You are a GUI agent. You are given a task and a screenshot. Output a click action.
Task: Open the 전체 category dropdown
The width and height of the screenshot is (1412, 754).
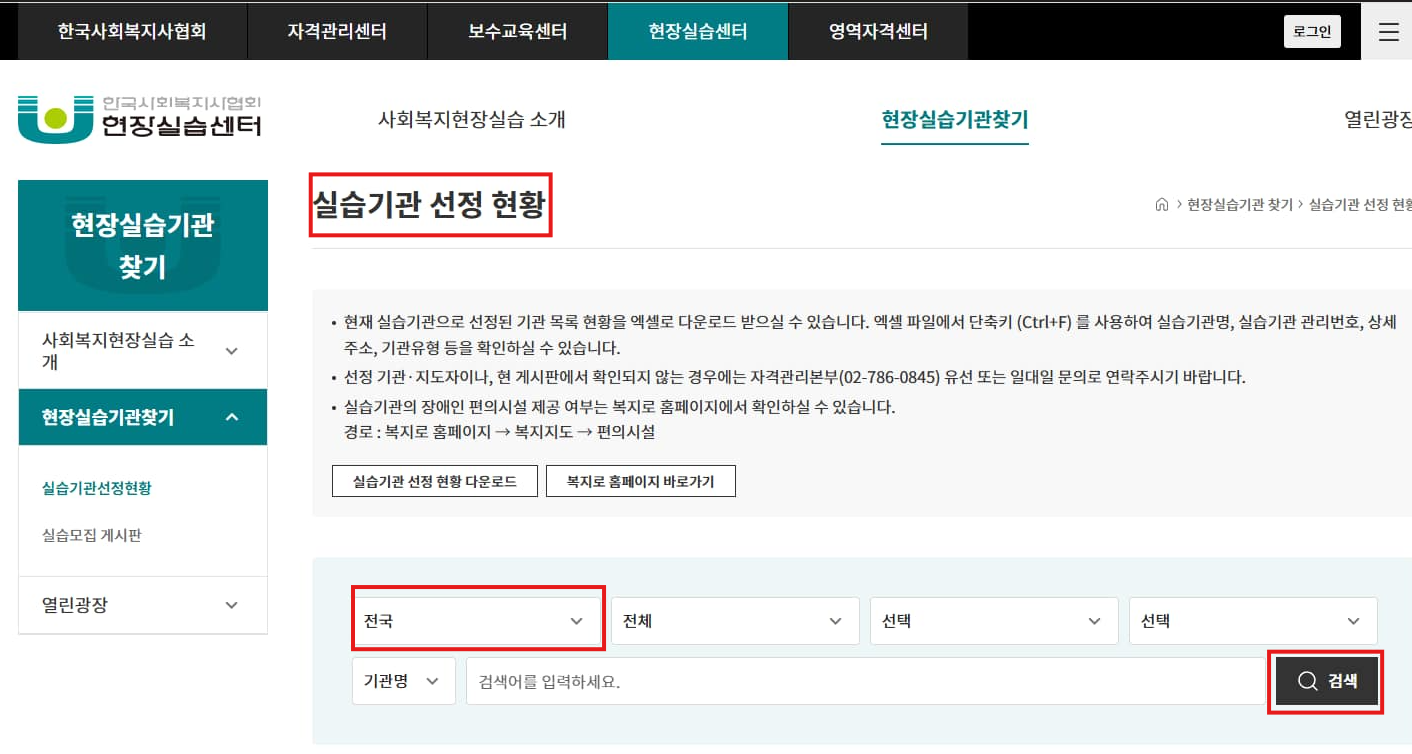point(735,620)
